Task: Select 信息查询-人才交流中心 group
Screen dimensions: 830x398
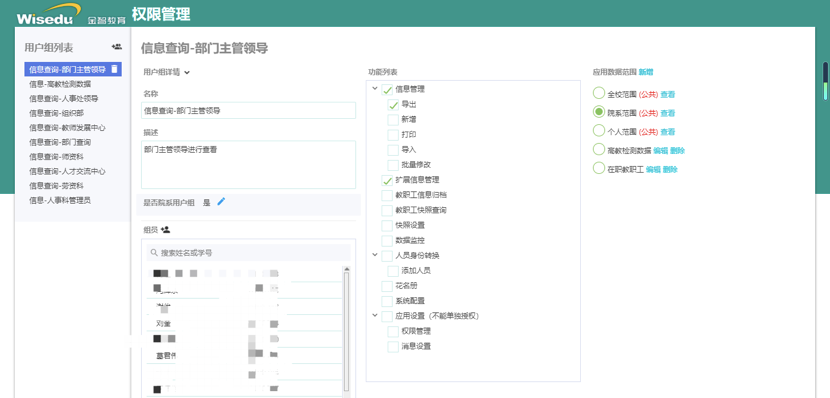Action: 67,171
